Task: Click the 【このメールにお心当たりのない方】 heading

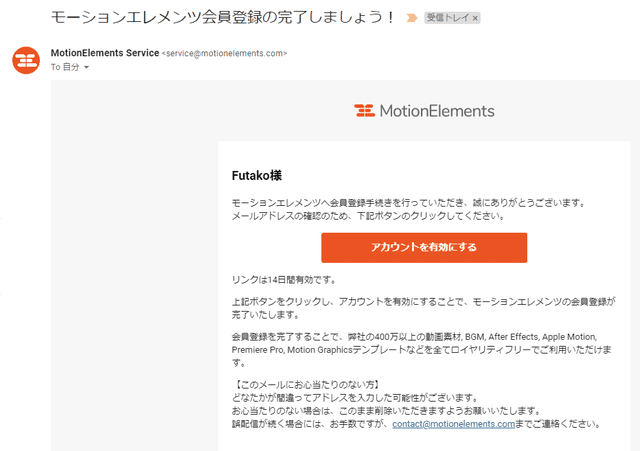Action: pyautogui.click(x=307, y=384)
